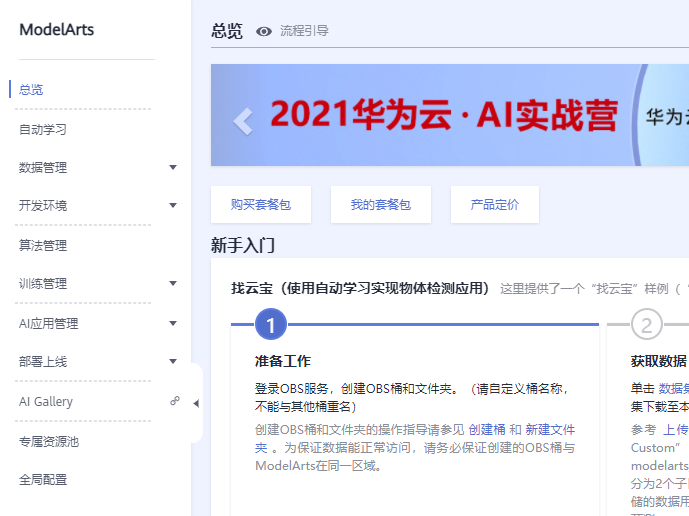
Task: Open 总览 in sidebar
Action: coord(31,90)
